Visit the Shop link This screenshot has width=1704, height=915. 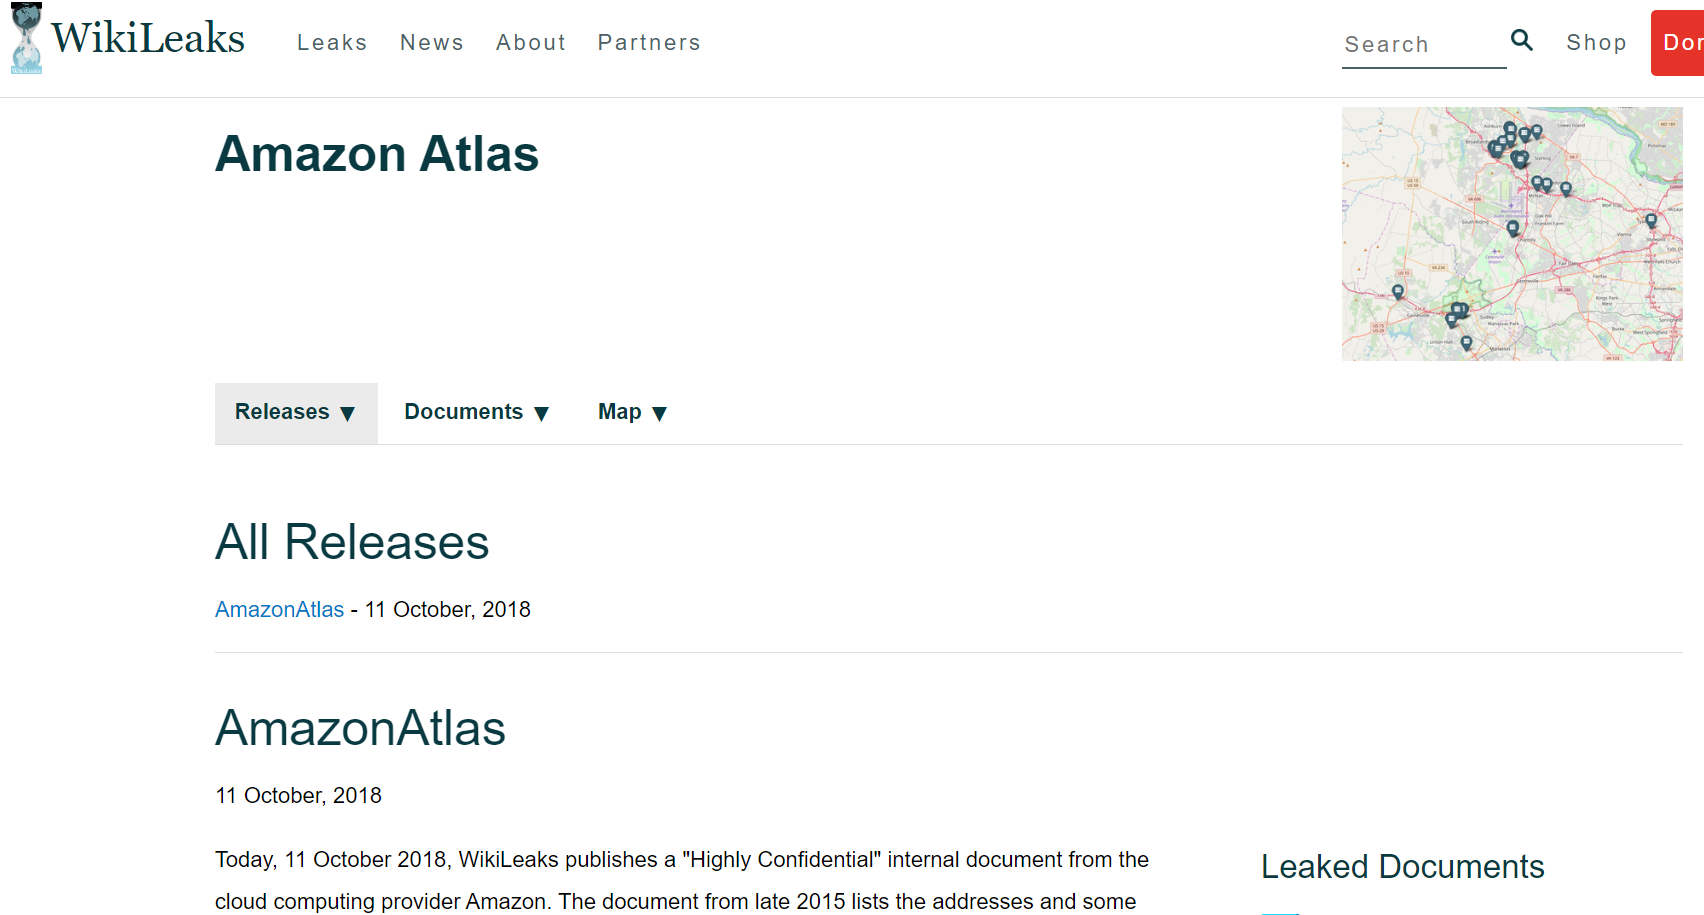pos(1596,43)
